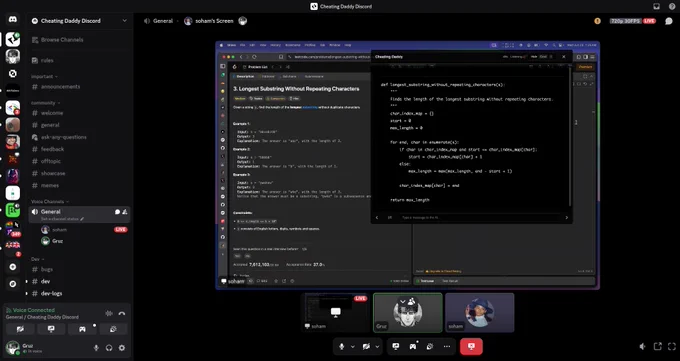Open the green R server icon
Image resolution: width=680 pixels, height=361 pixels.
13,210
